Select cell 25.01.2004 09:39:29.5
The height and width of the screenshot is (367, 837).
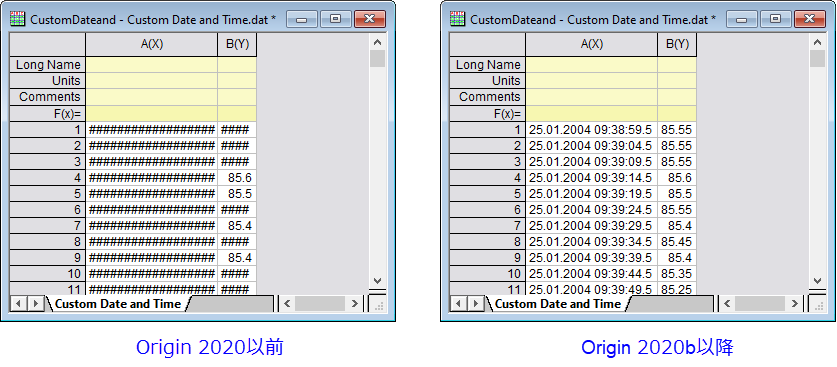pos(591,226)
